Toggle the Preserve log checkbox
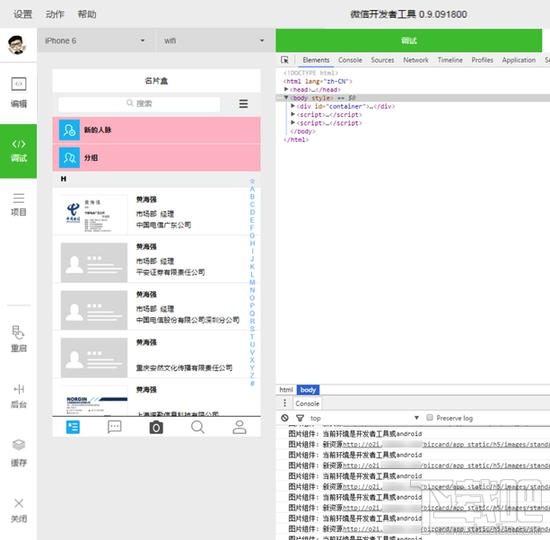The height and width of the screenshot is (540, 550). 429,417
